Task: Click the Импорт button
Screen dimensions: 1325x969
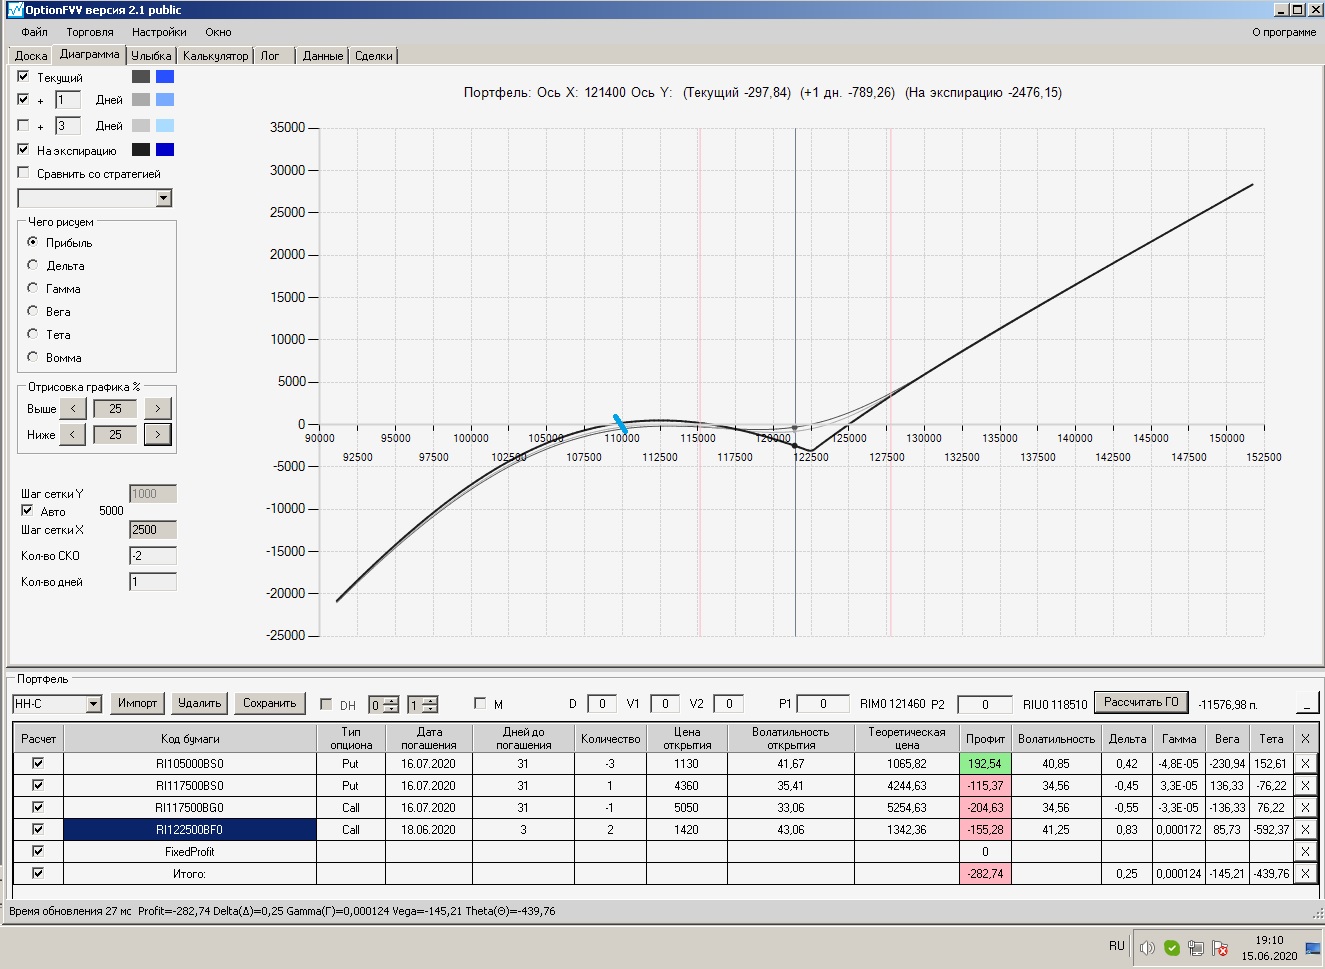Action: (137, 703)
